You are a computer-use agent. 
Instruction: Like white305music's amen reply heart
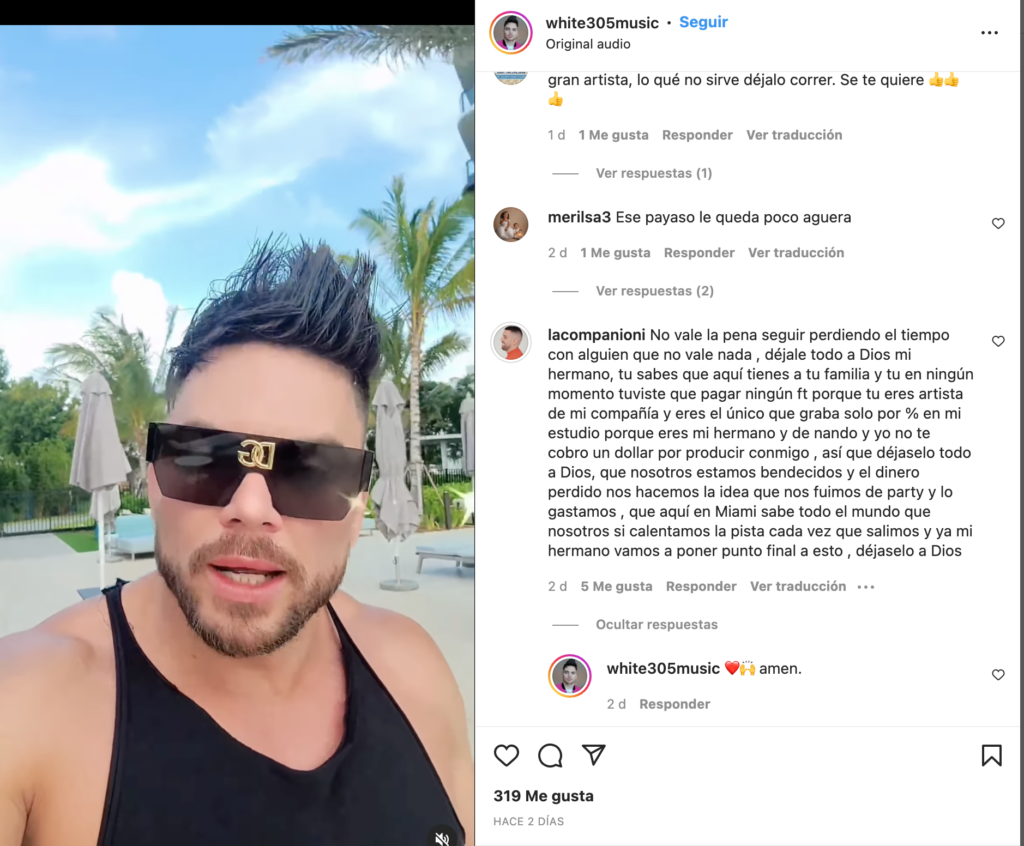point(998,675)
